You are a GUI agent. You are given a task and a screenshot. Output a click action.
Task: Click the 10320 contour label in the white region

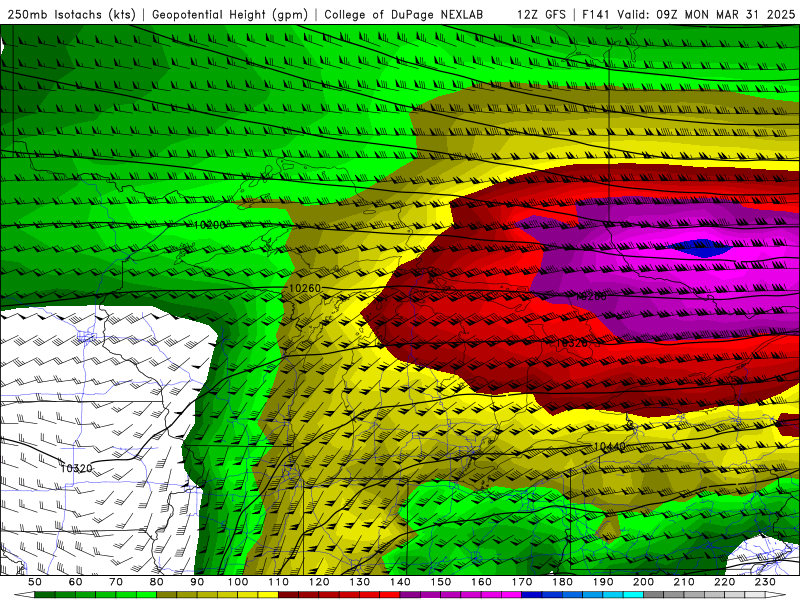click(x=77, y=468)
